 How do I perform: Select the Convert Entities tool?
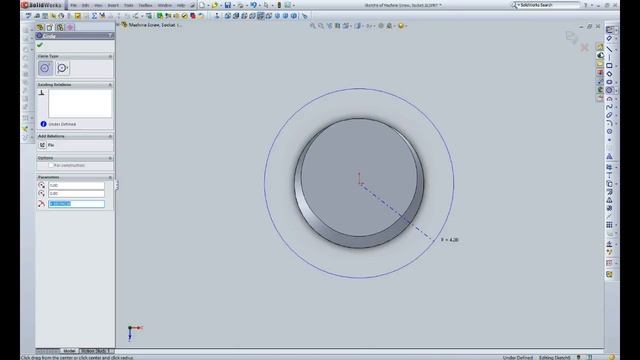tap(609, 184)
